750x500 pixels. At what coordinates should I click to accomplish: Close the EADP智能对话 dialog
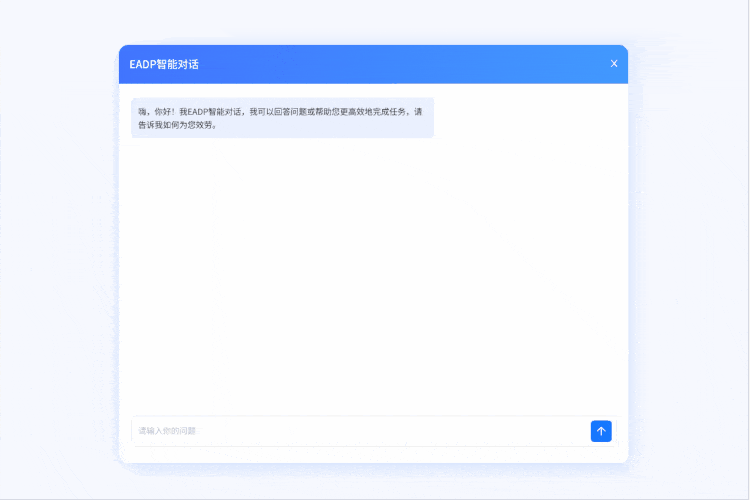(614, 64)
